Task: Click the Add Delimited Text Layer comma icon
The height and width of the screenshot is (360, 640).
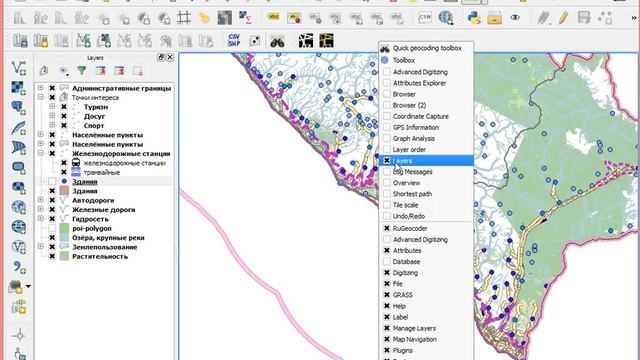Action: coord(19,267)
